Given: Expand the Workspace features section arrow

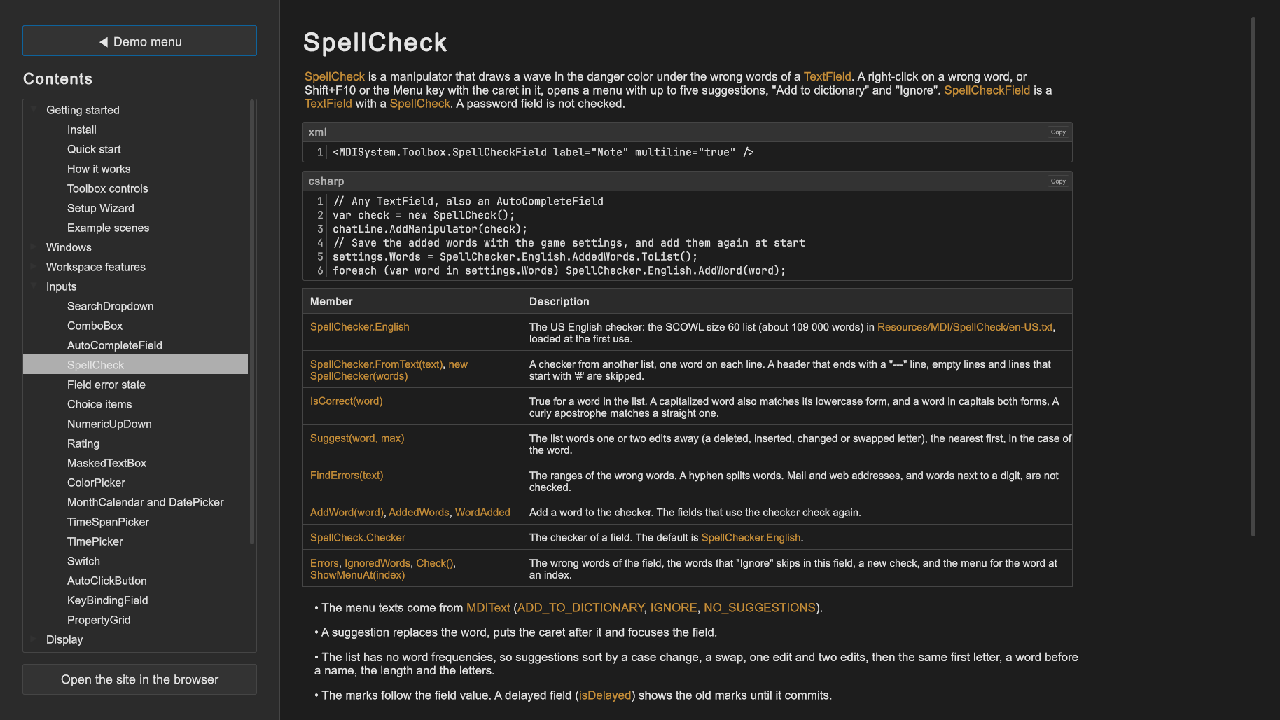Looking at the screenshot, I should [x=35, y=267].
